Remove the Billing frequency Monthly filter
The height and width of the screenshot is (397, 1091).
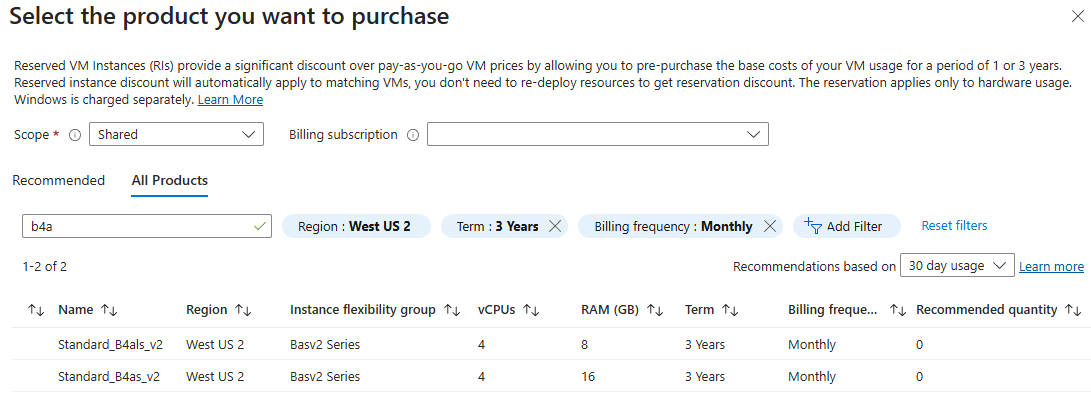[x=770, y=226]
